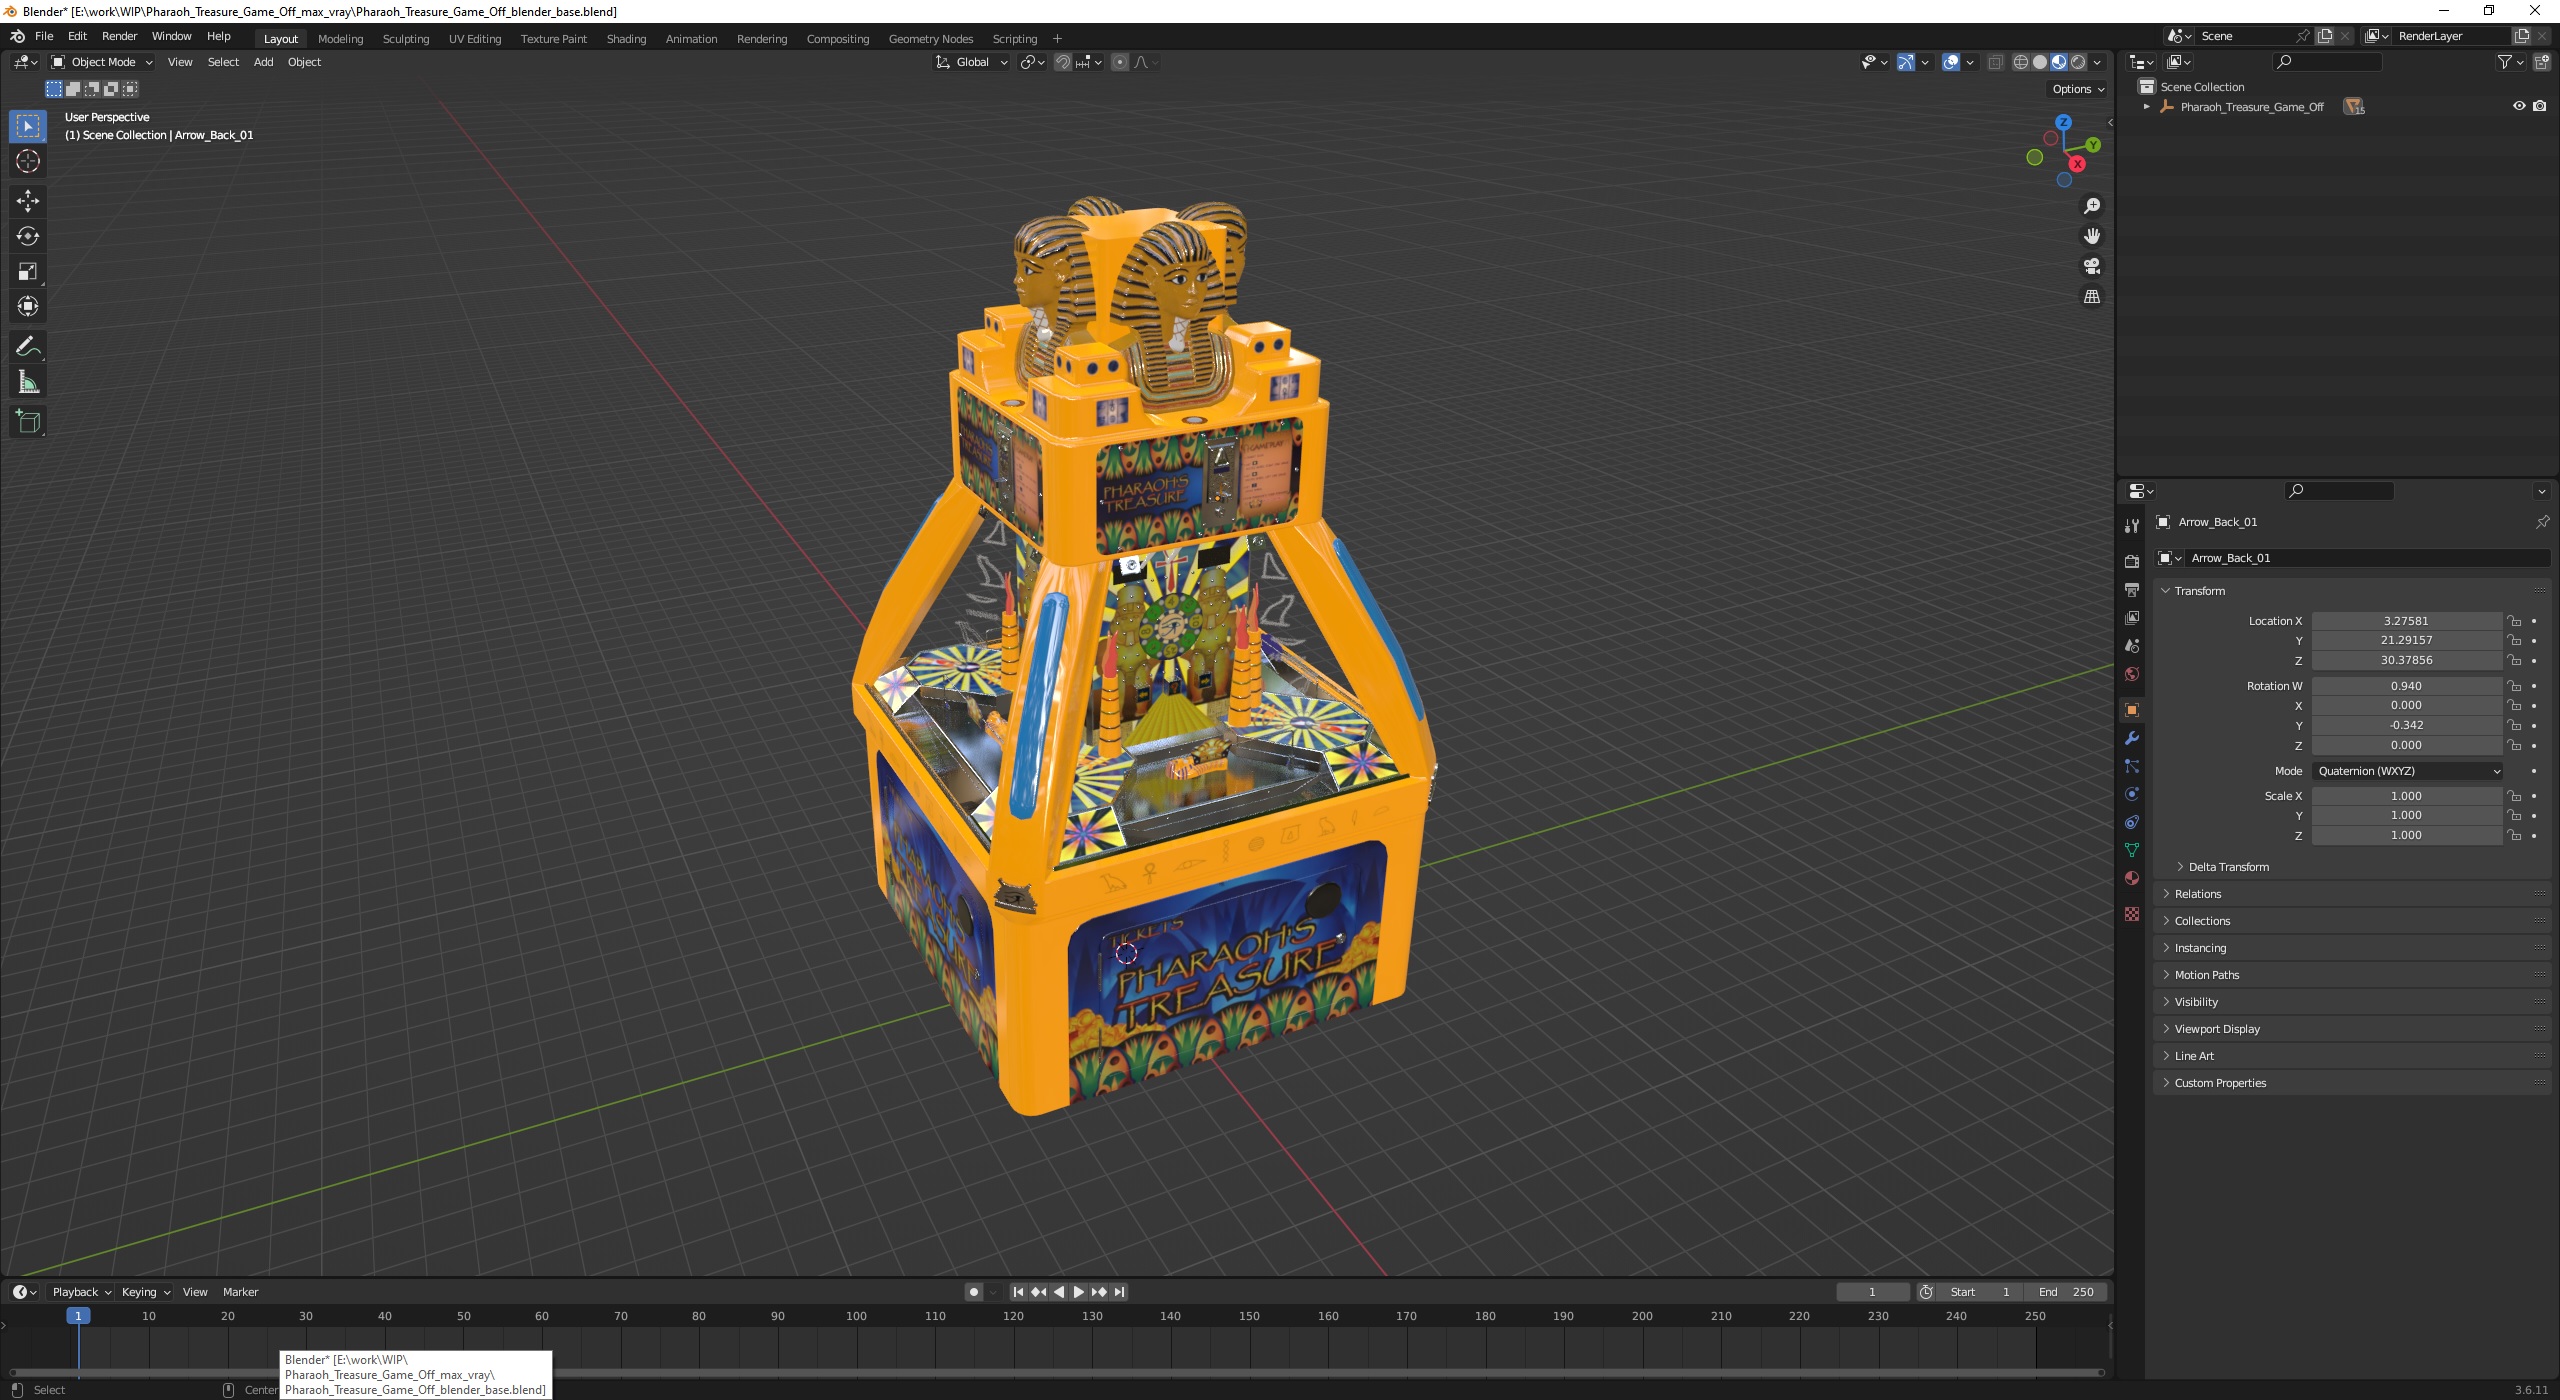Image resolution: width=2560 pixels, height=1400 pixels.
Task: Toggle viewport gizmos display
Action: tap(1905, 62)
